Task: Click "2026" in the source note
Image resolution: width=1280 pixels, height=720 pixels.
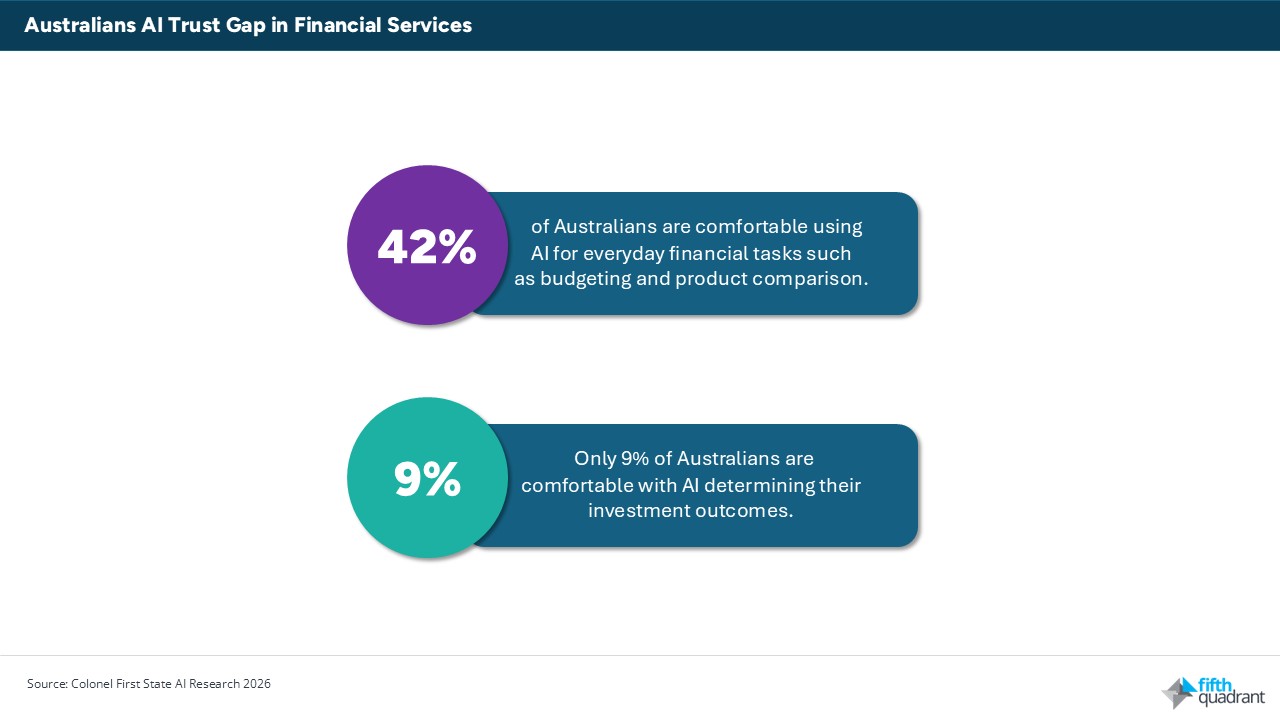Action: (x=257, y=684)
